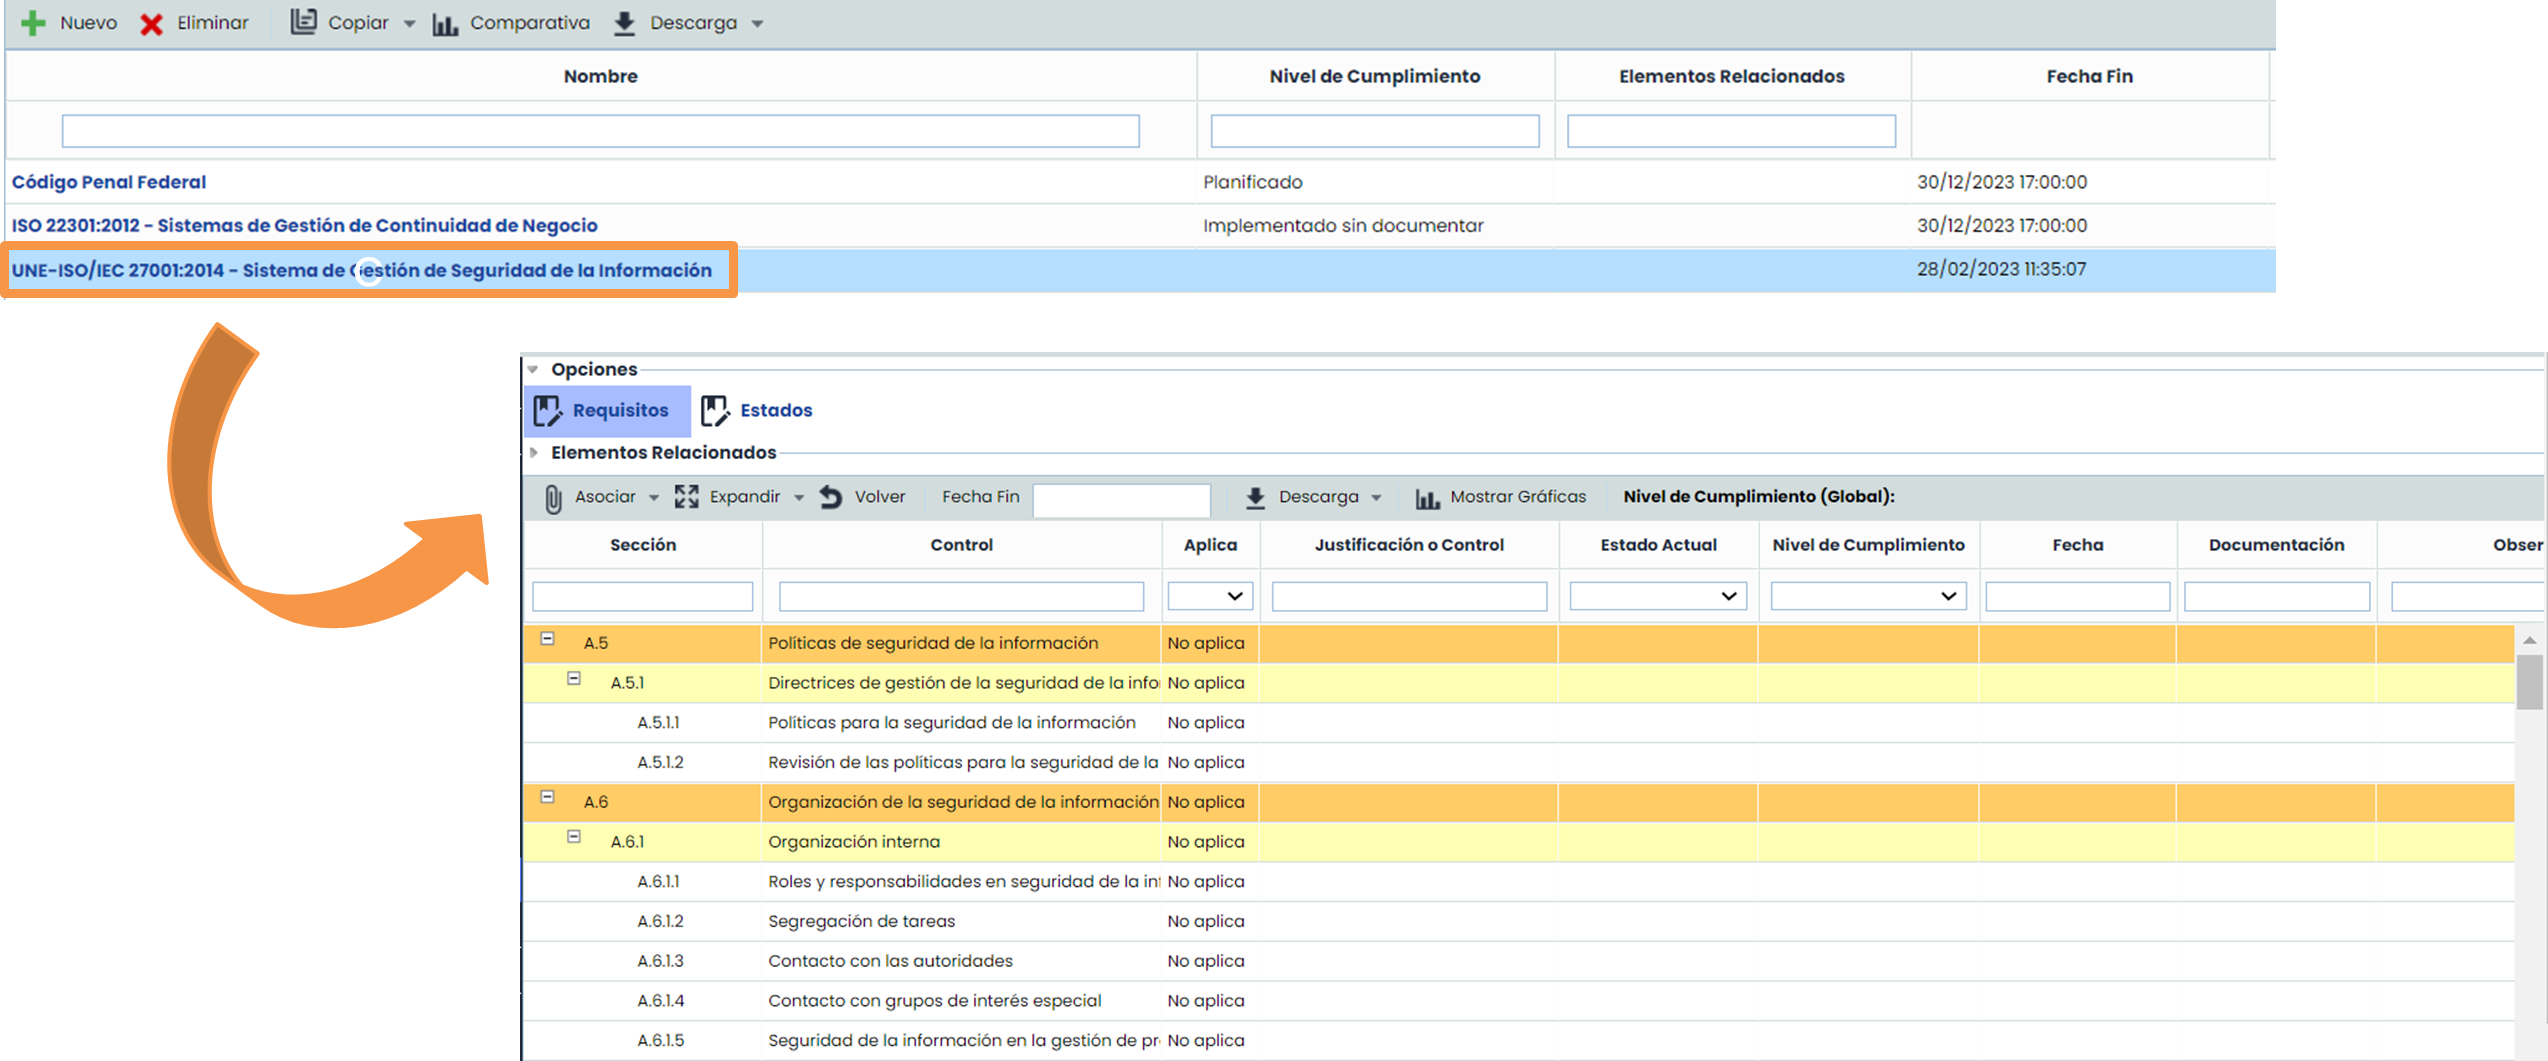The width and height of the screenshot is (2548, 1061).
Task: Click the green plus Nuevo icon
Action: click(33, 23)
